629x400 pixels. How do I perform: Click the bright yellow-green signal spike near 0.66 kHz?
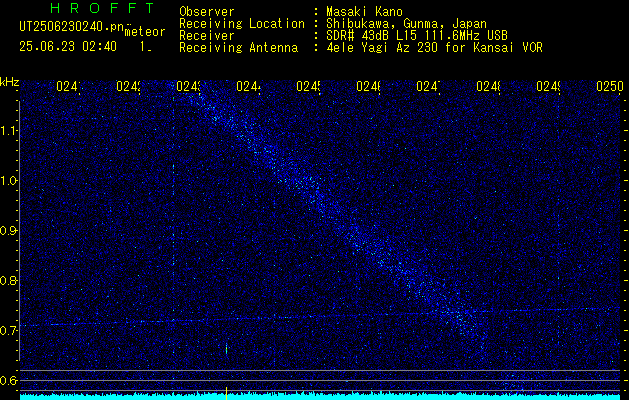(227, 349)
